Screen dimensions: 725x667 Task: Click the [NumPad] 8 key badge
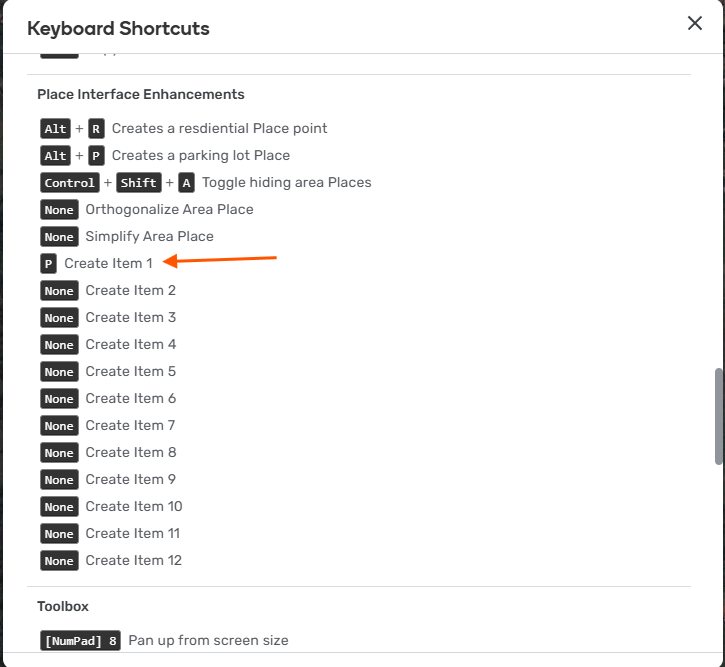(80, 641)
